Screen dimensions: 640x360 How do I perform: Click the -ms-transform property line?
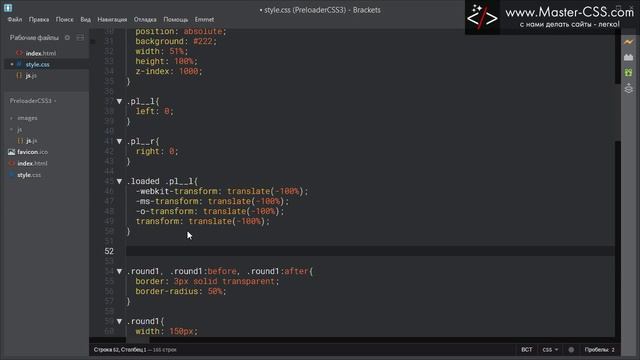212,201
